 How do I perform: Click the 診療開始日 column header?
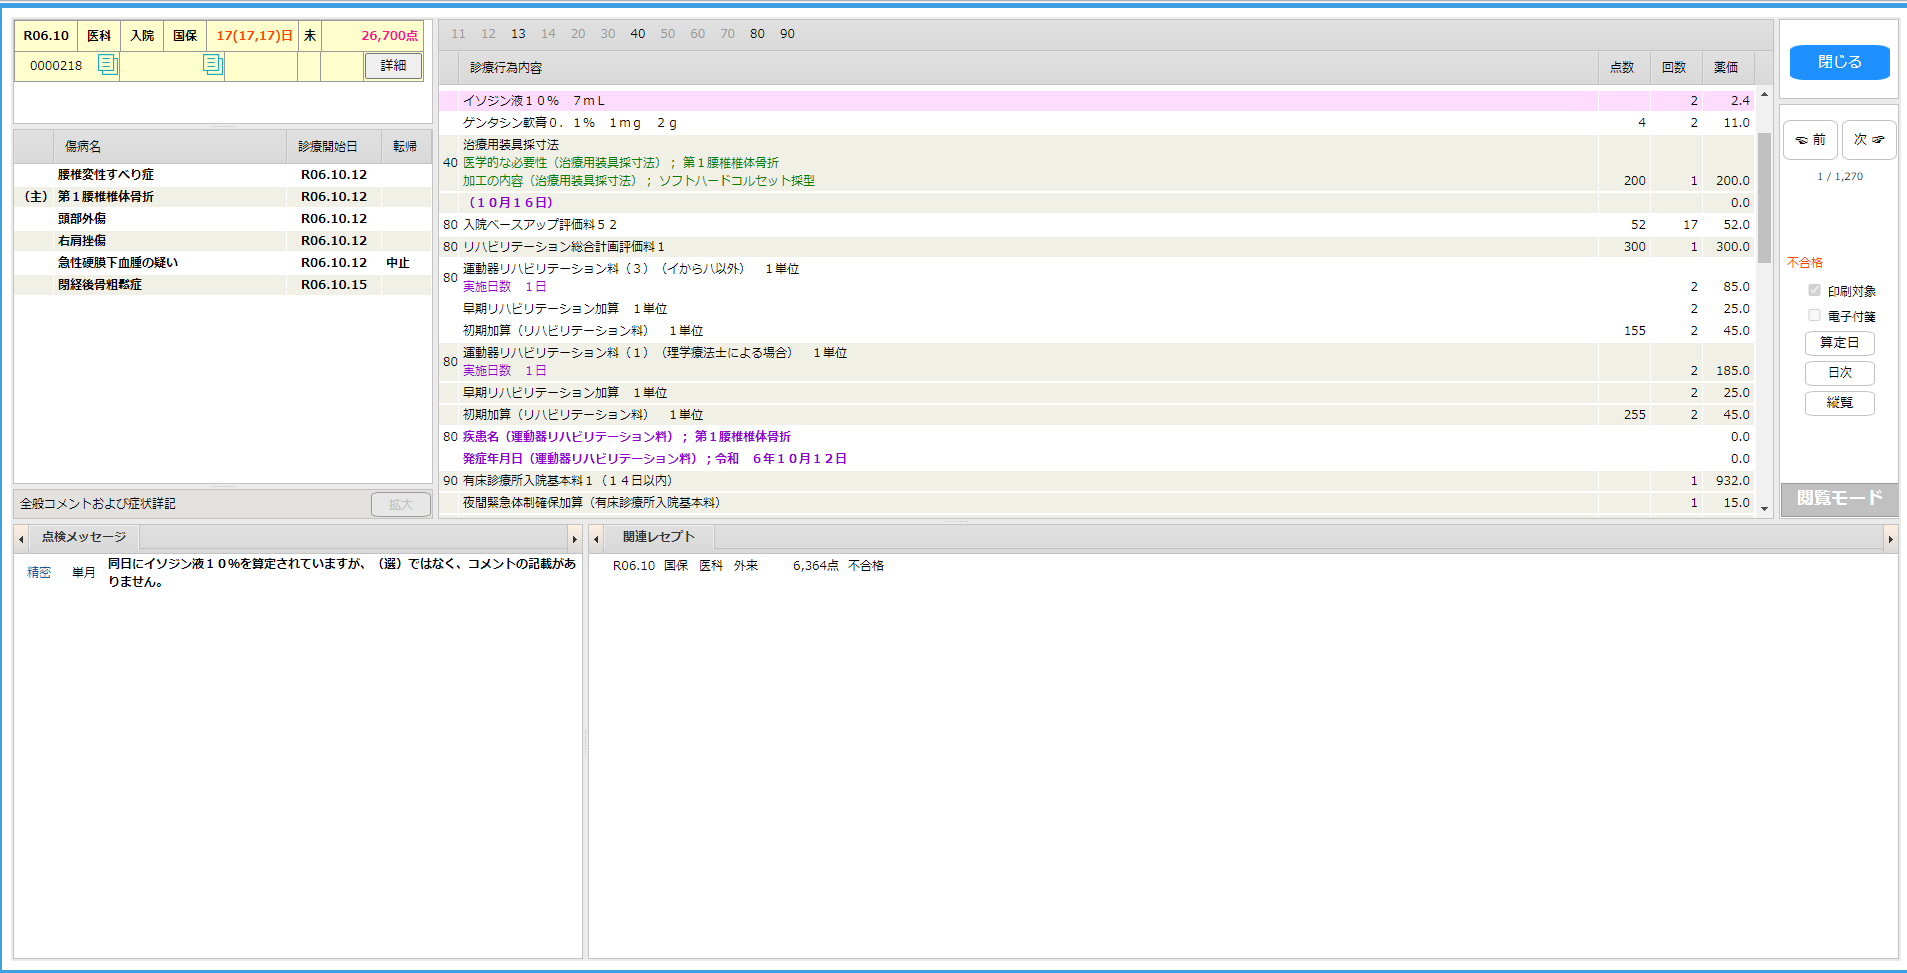click(334, 147)
